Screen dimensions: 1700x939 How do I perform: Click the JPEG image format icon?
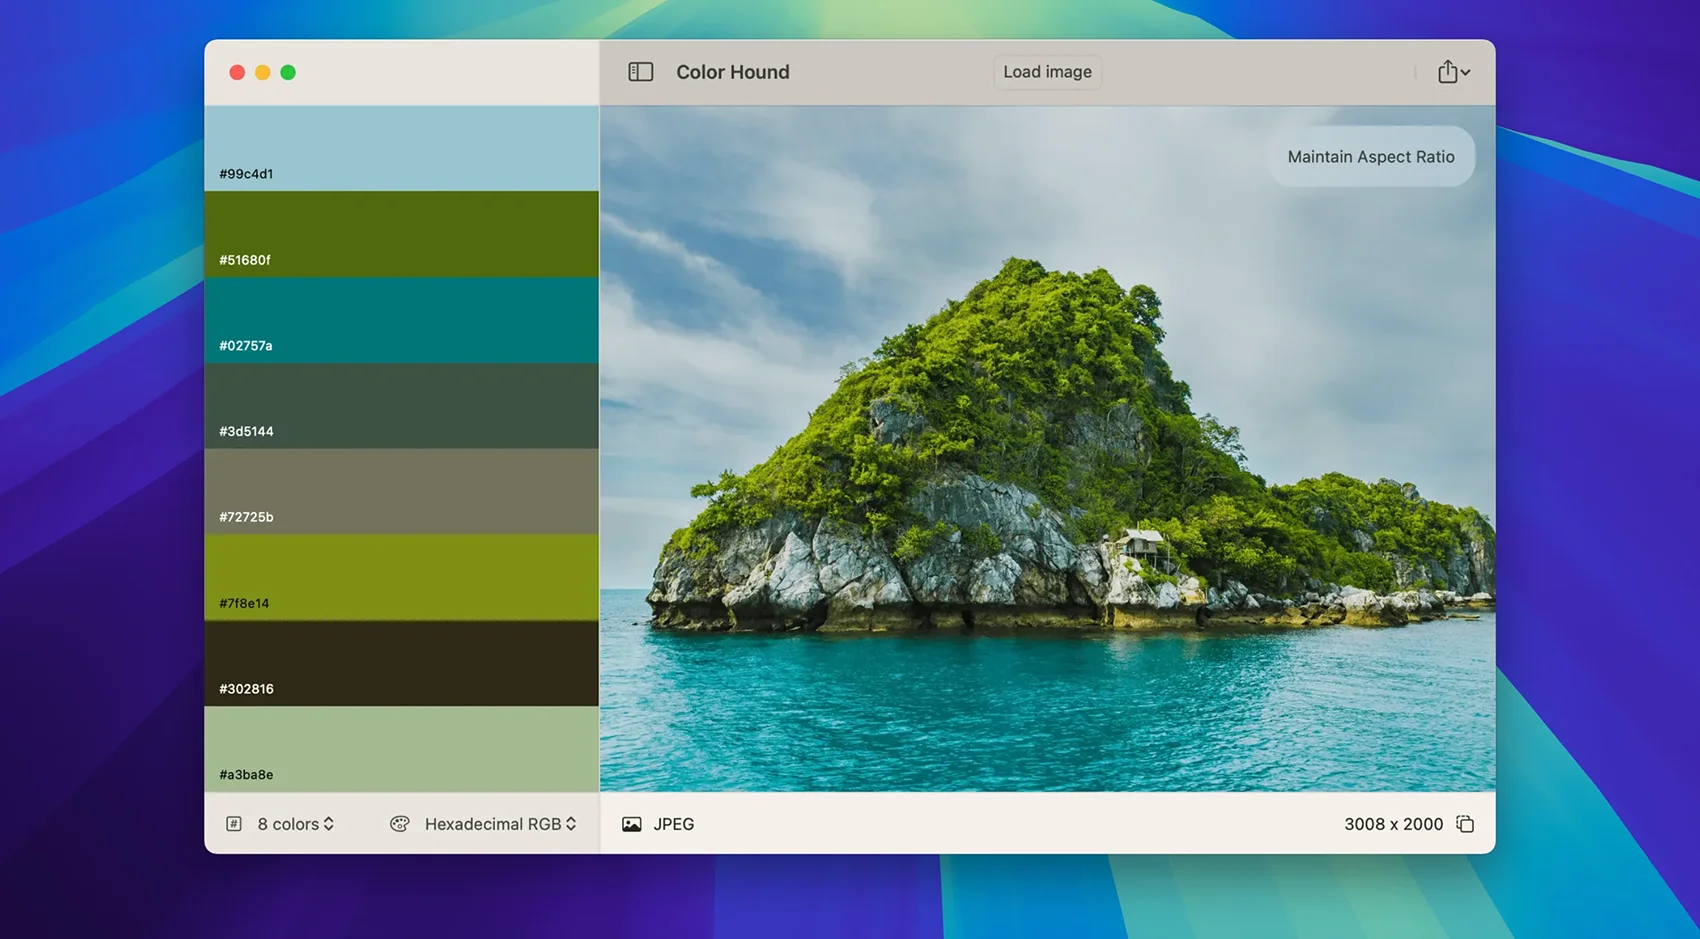pos(632,824)
